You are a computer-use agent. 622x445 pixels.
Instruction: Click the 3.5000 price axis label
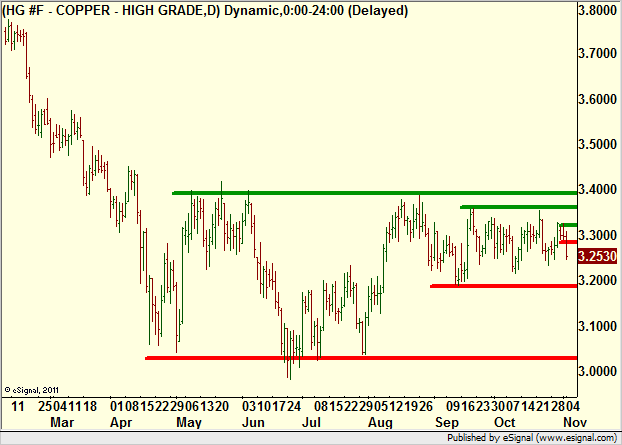coord(598,144)
